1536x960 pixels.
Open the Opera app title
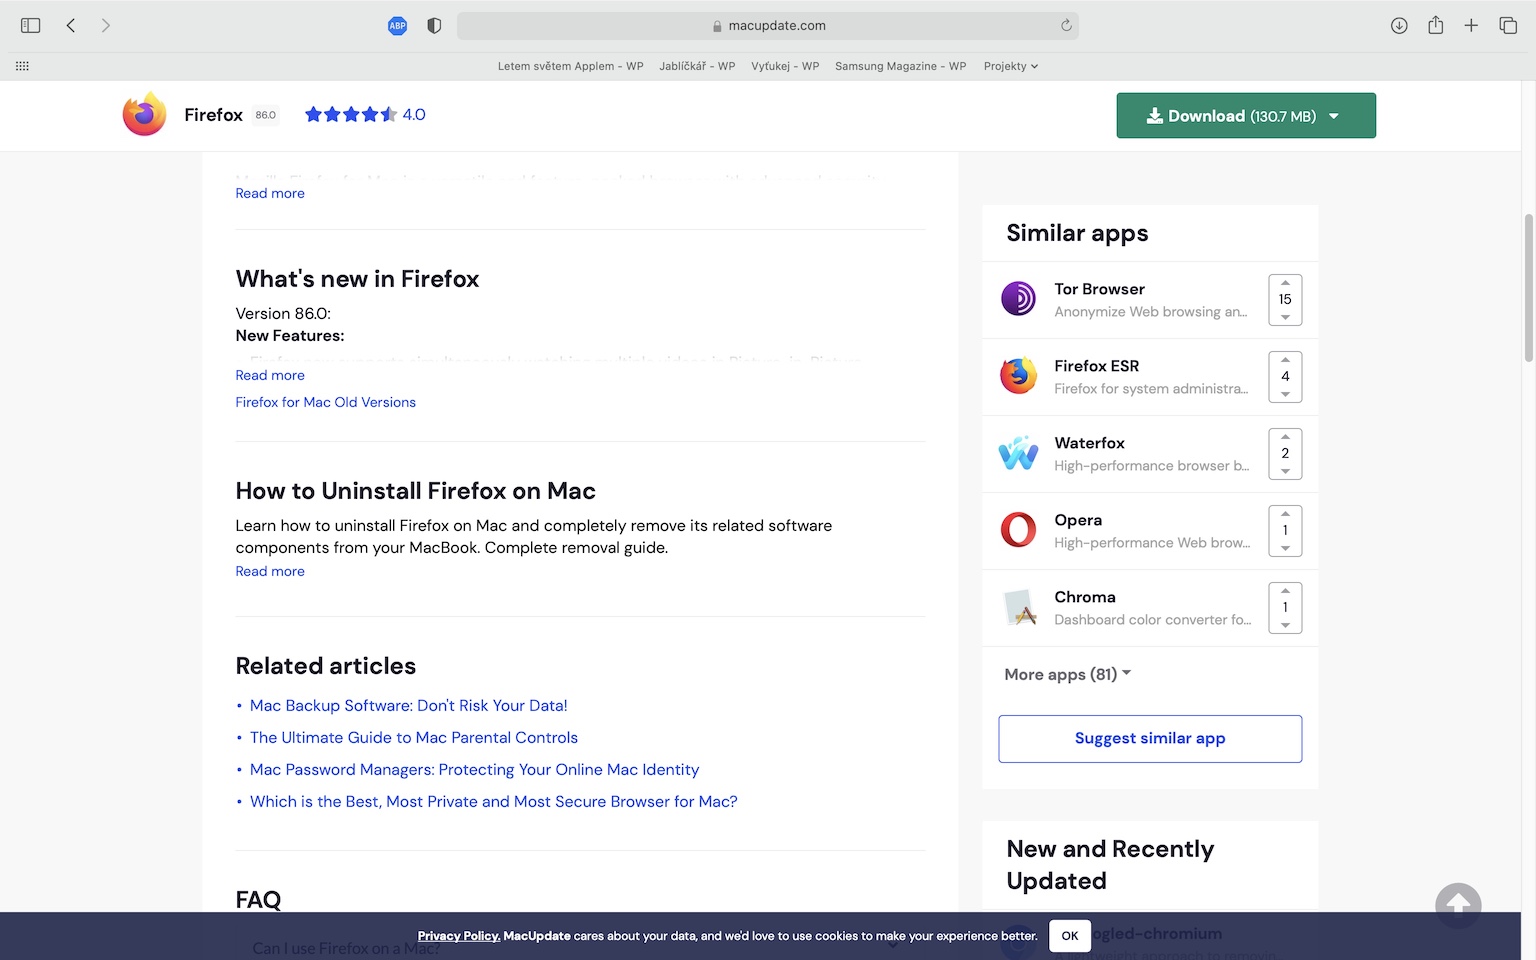pos(1078,520)
